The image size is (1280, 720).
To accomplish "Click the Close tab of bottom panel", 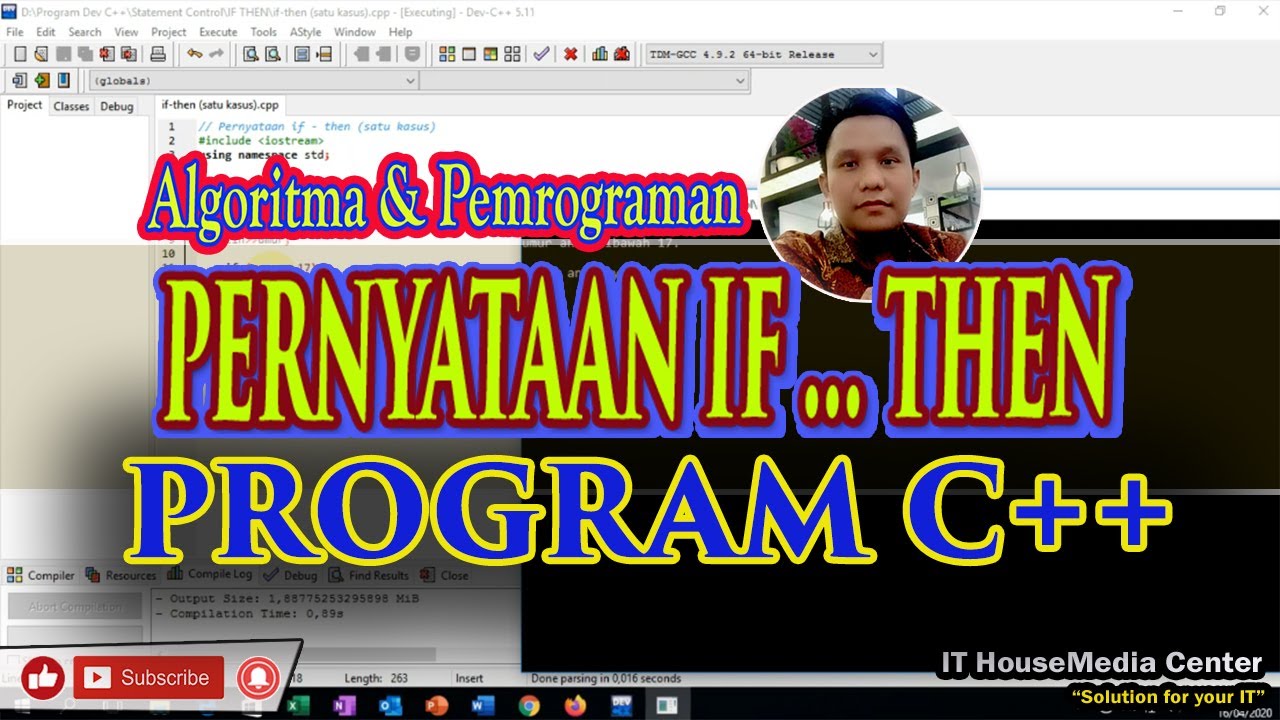I will click(x=444, y=575).
